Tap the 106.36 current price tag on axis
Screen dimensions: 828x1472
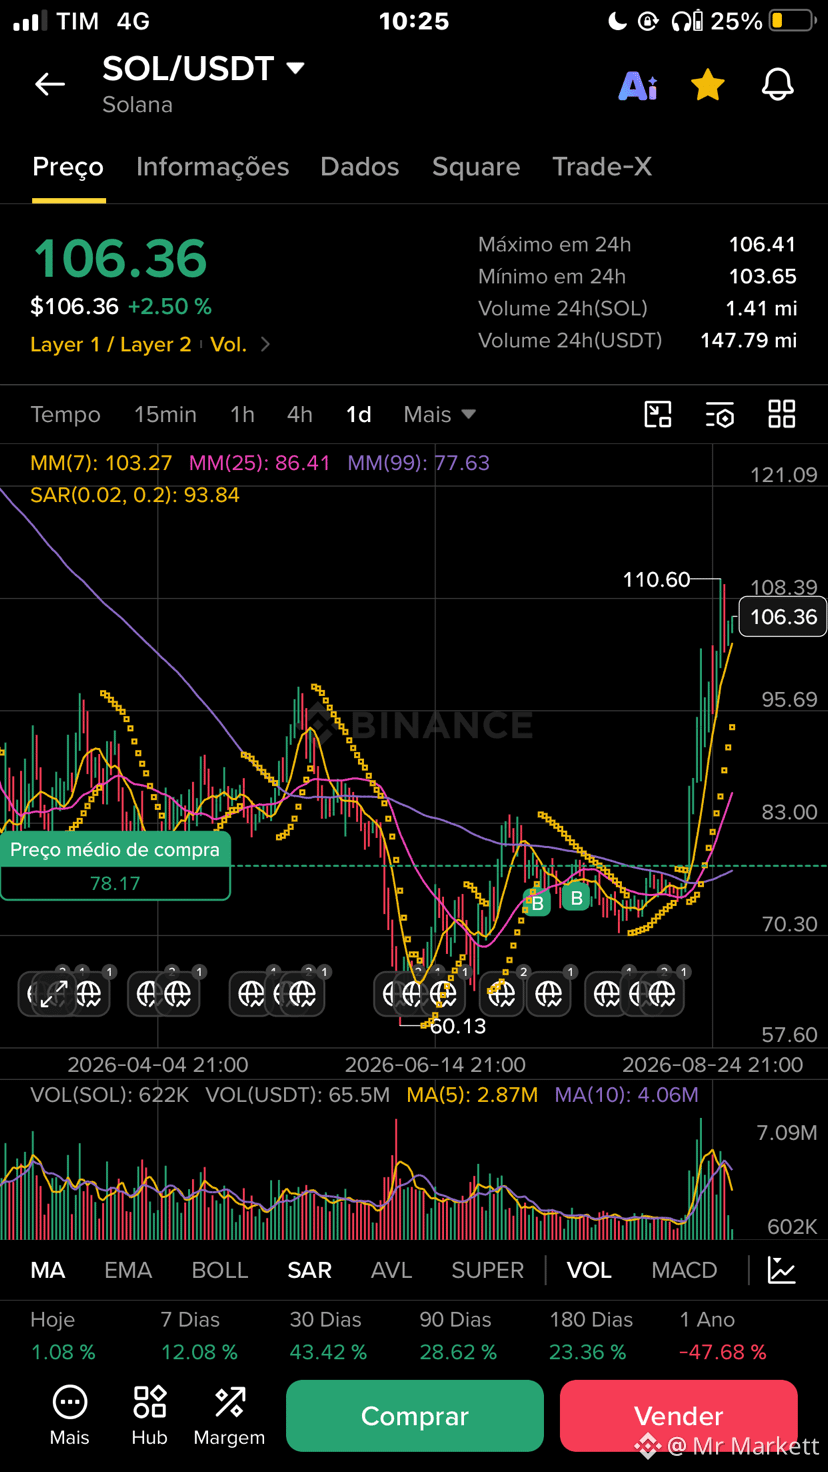coord(783,617)
